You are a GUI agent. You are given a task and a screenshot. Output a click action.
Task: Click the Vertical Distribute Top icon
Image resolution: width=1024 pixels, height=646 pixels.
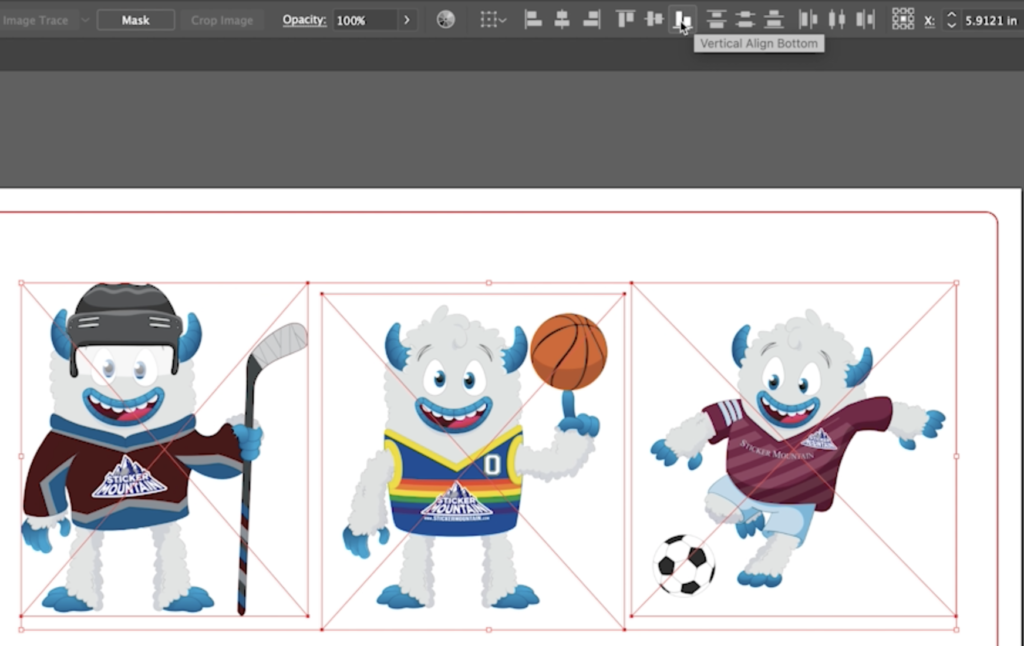click(x=716, y=20)
